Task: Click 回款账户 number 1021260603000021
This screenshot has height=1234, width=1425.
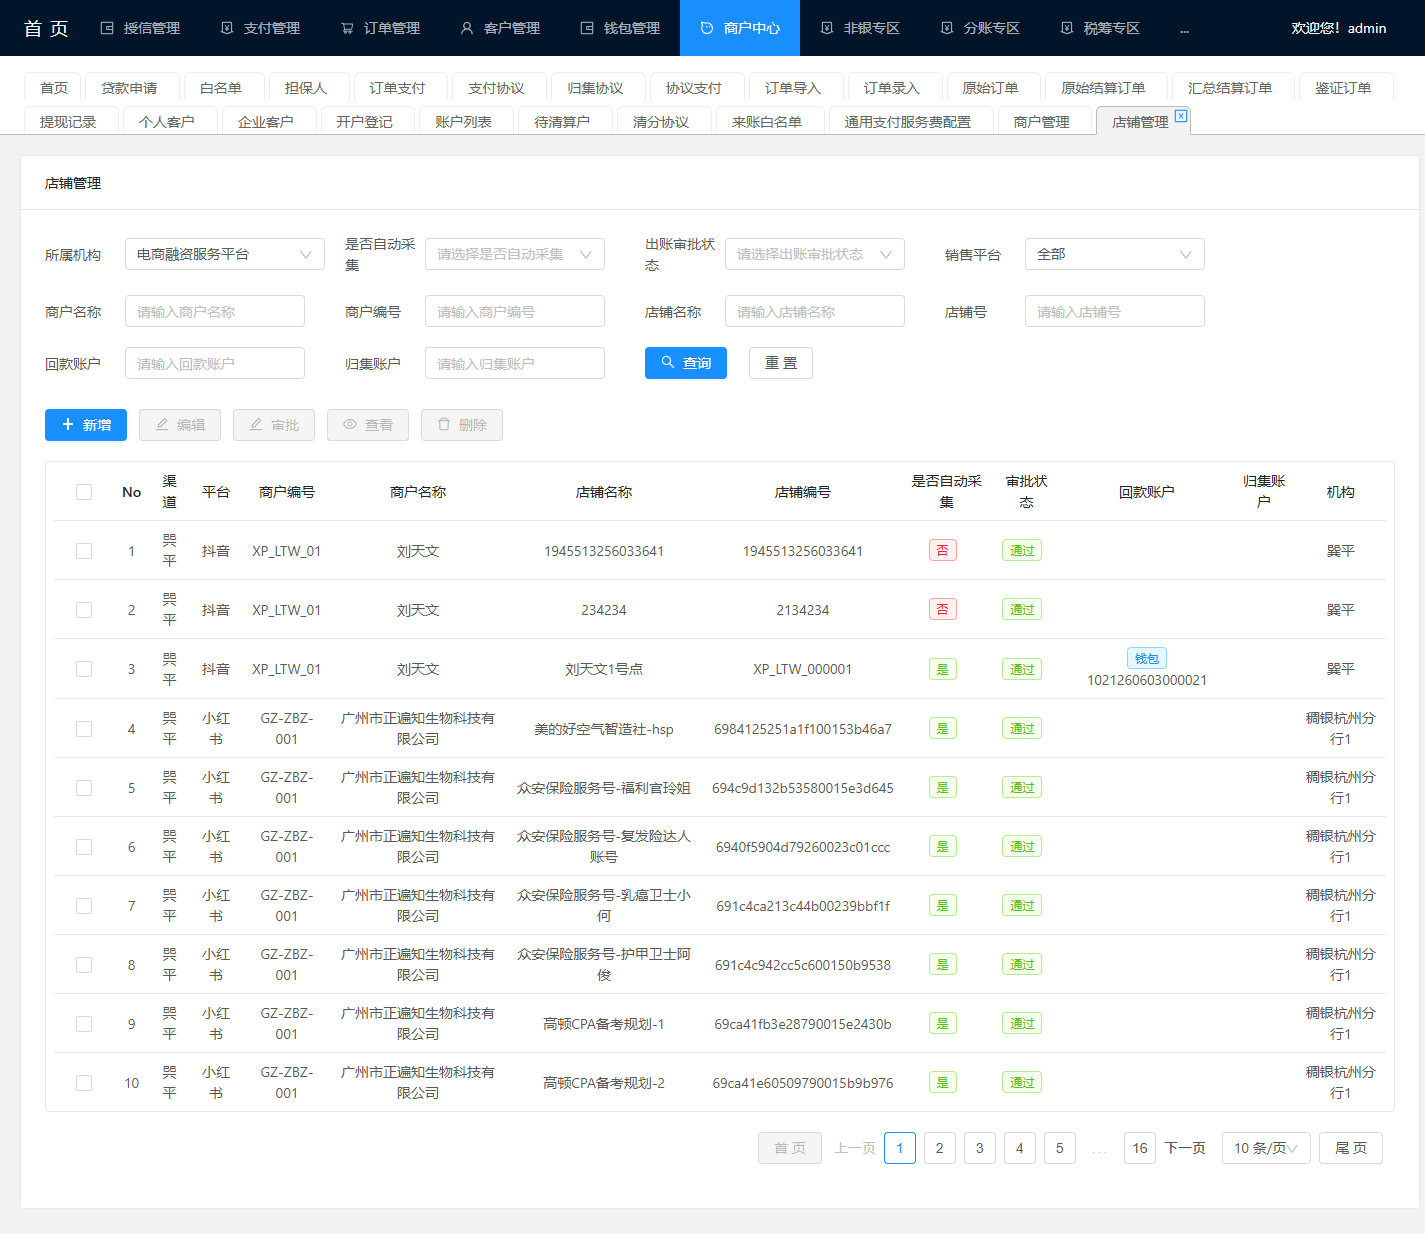Action: tap(1147, 680)
